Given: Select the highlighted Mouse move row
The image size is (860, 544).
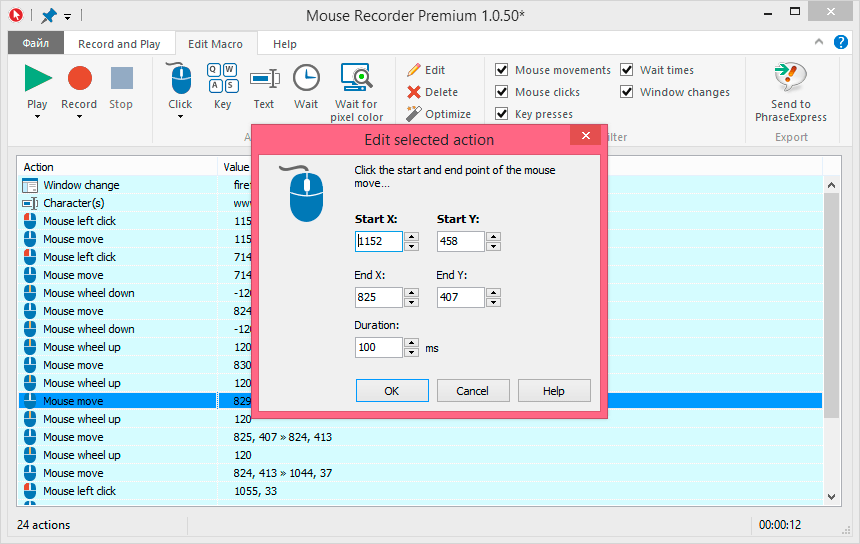Looking at the screenshot, I should (420, 401).
